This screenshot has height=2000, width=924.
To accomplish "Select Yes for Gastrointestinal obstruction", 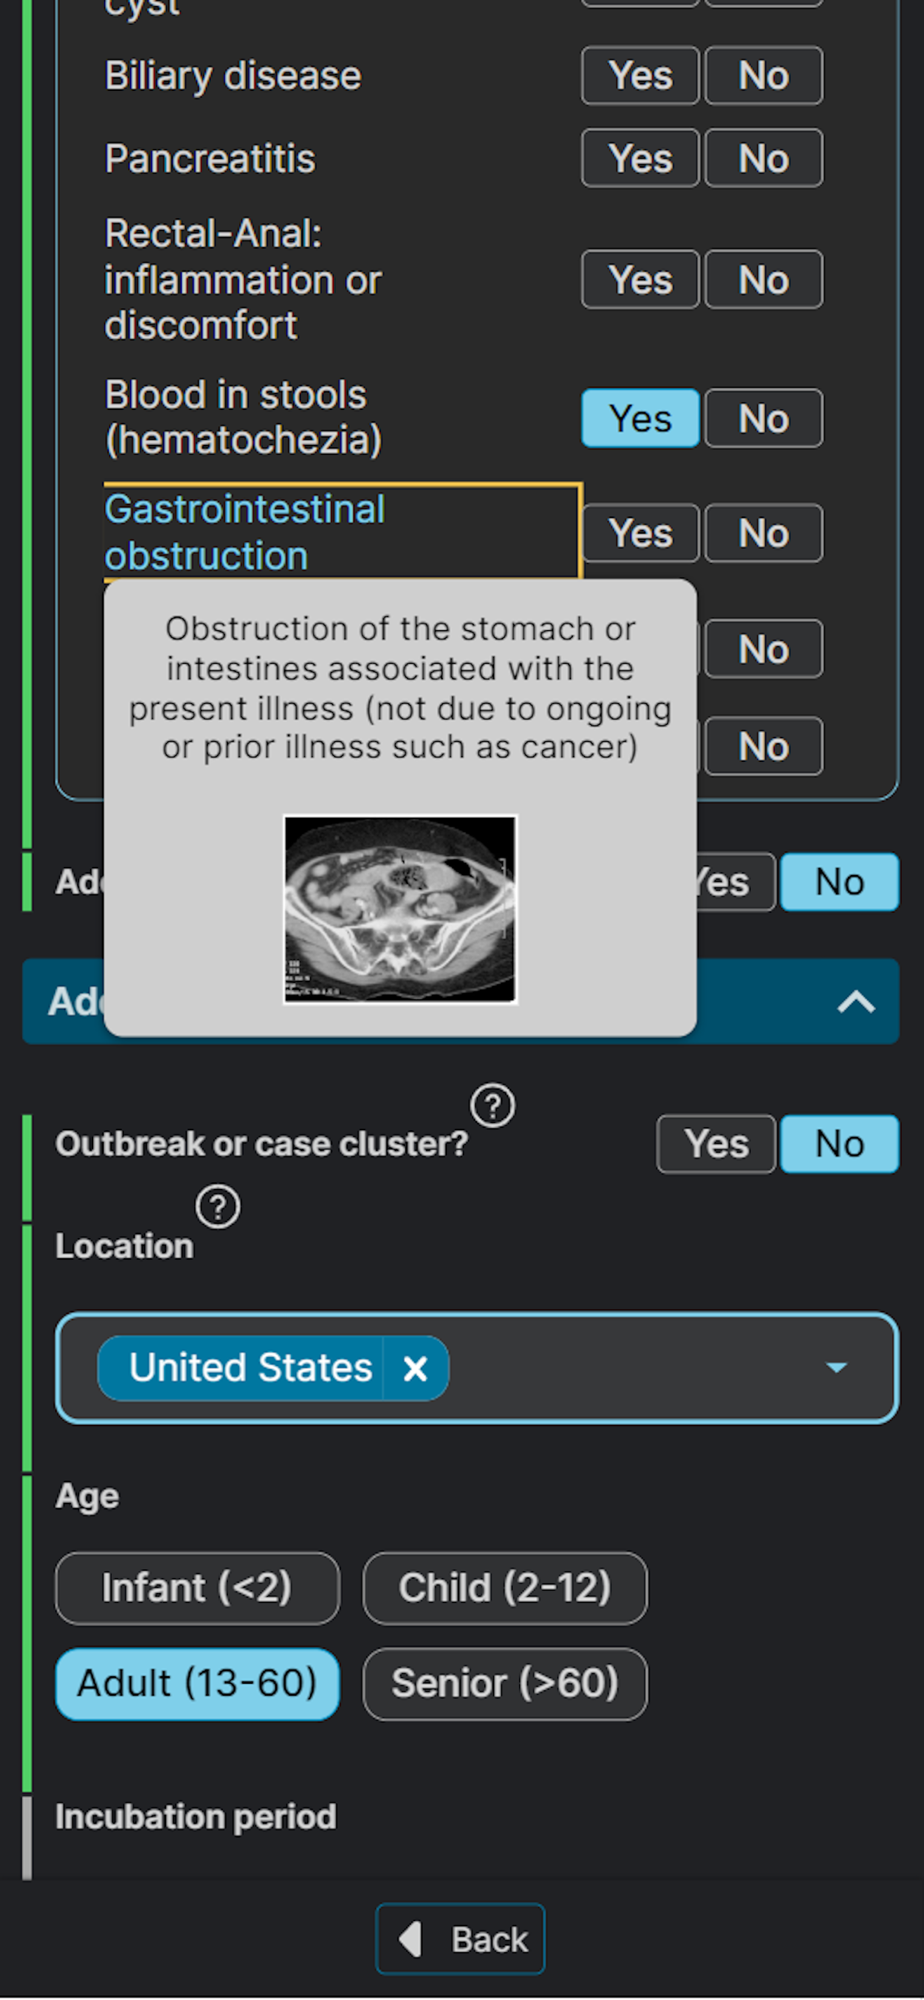I will 640,534.
